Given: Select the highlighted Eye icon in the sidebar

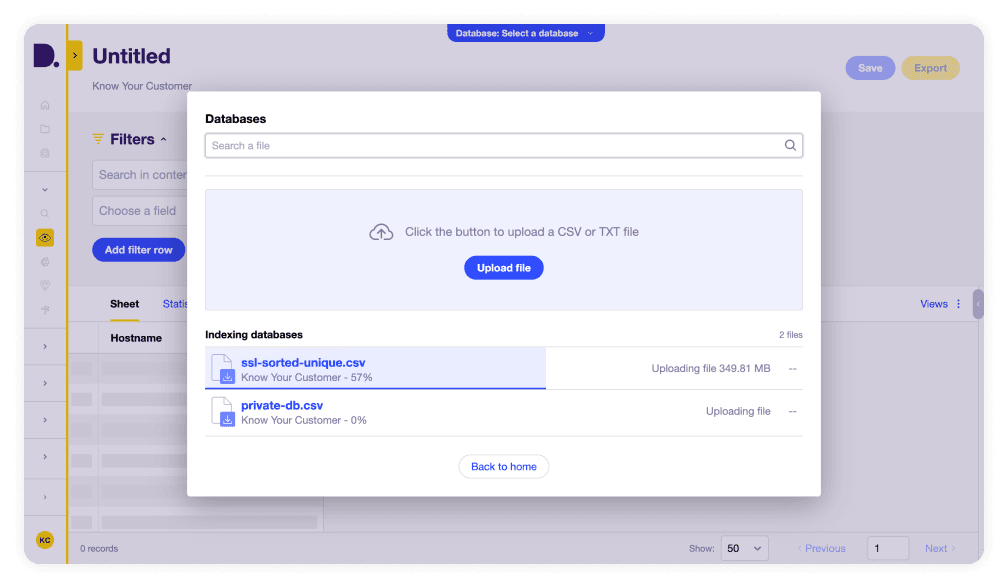Looking at the screenshot, I should pyautogui.click(x=45, y=237).
